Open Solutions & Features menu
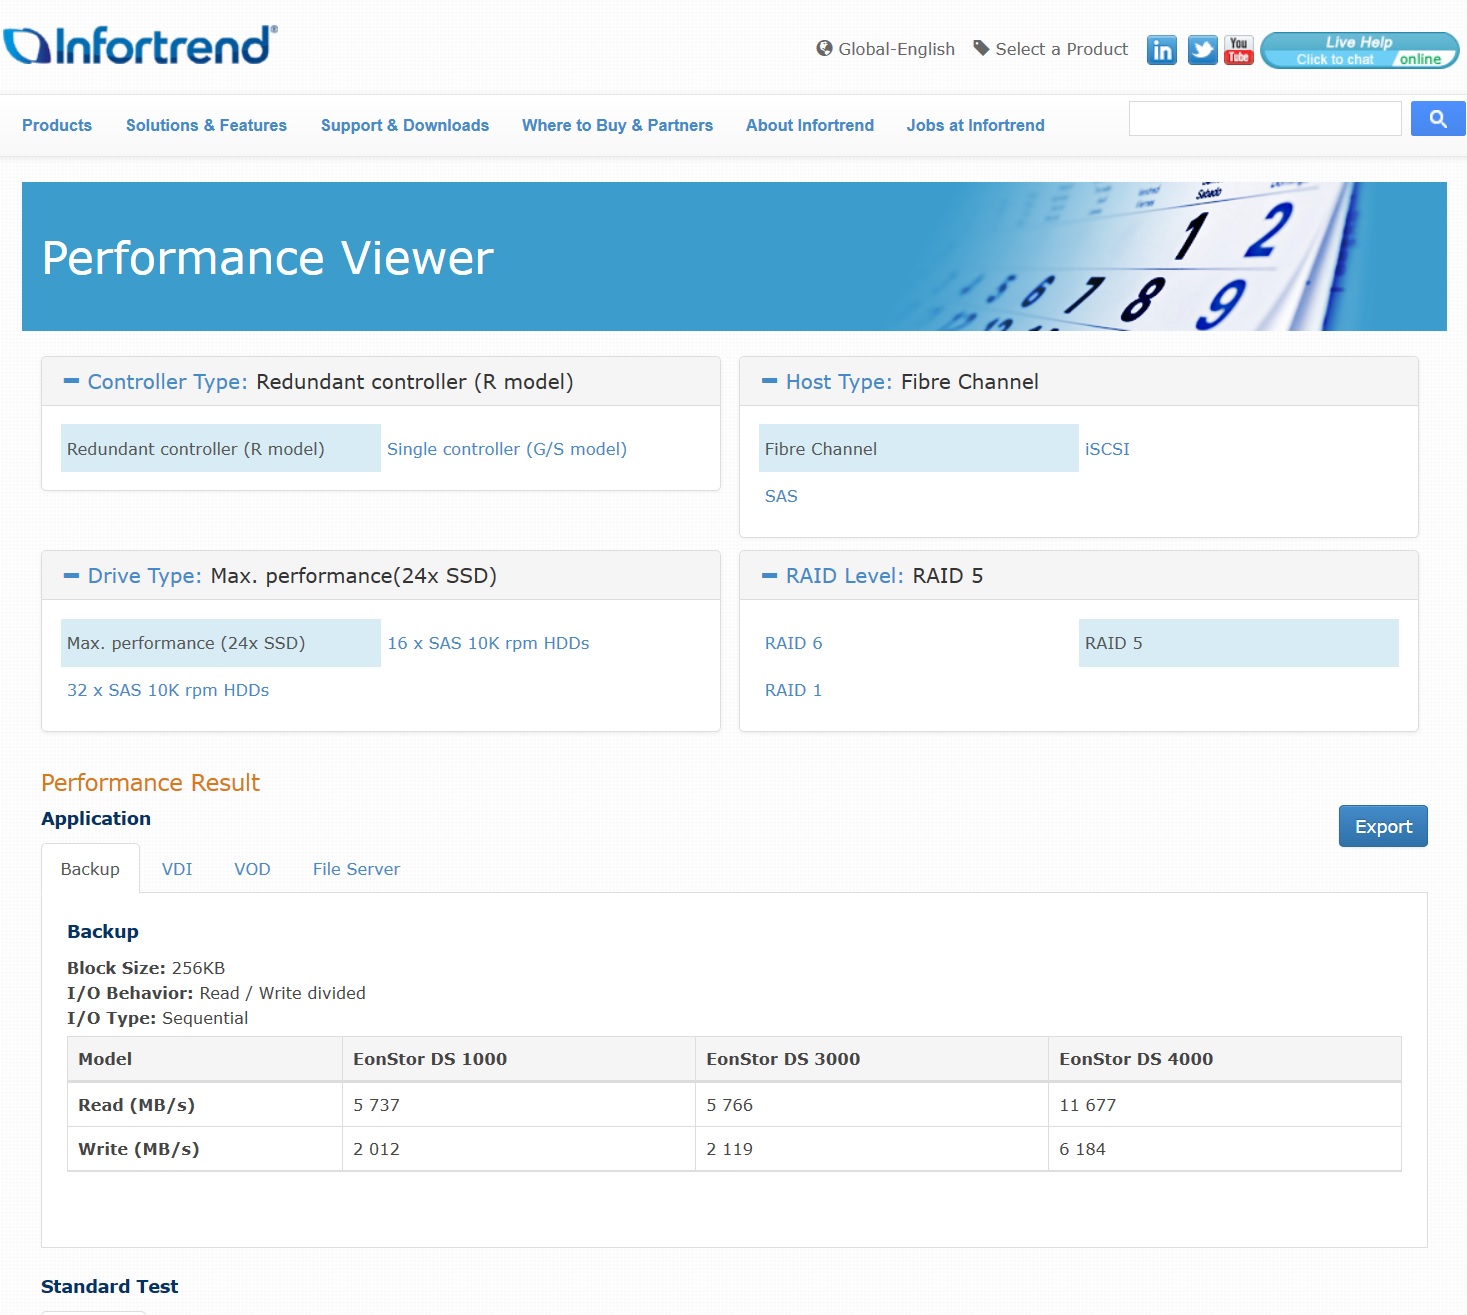Viewport: 1467px width, 1315px height. [206, 125]
